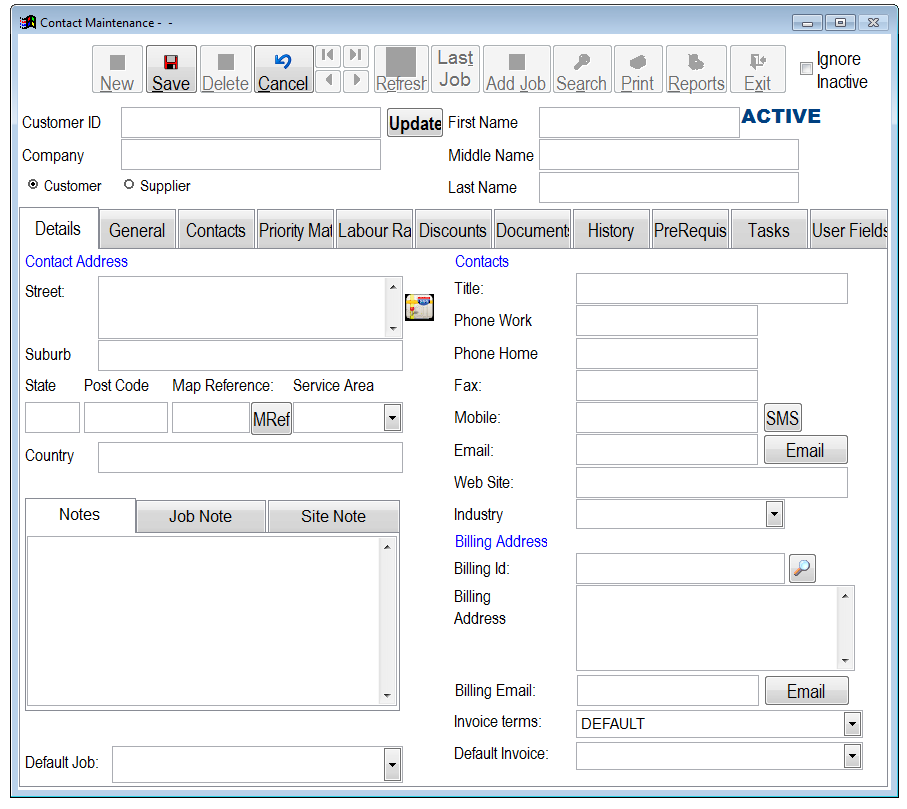Switch to the History tab
The image size is (907, 809).
610,230
